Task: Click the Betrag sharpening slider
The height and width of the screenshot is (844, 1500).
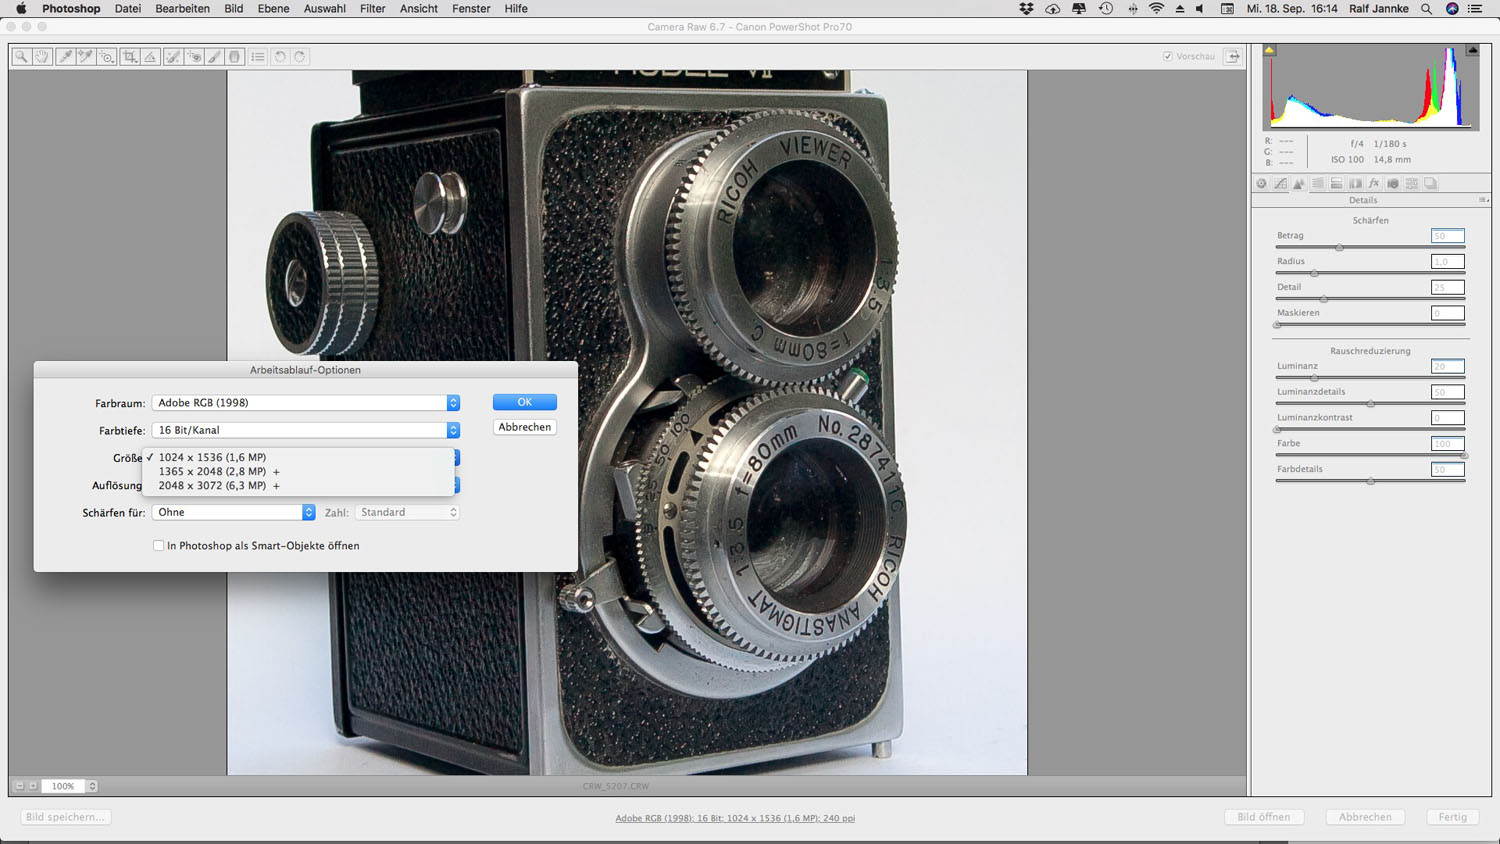Action: point(1370,247)
